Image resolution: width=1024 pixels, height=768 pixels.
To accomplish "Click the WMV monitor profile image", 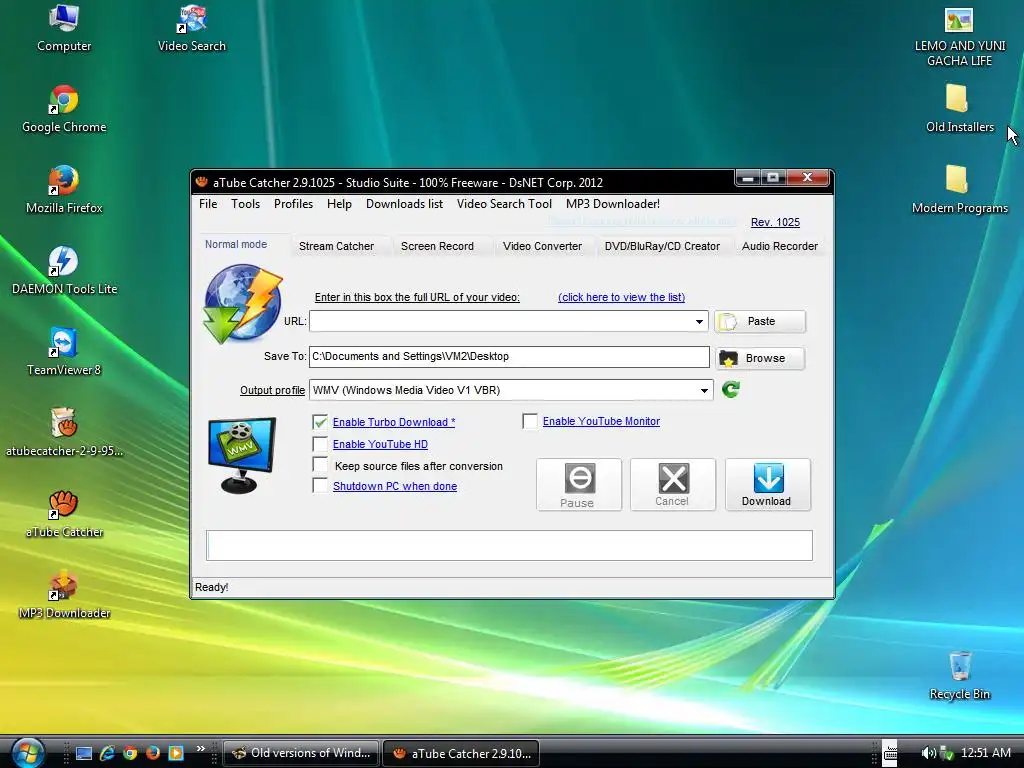I will (x=242, y=455).
